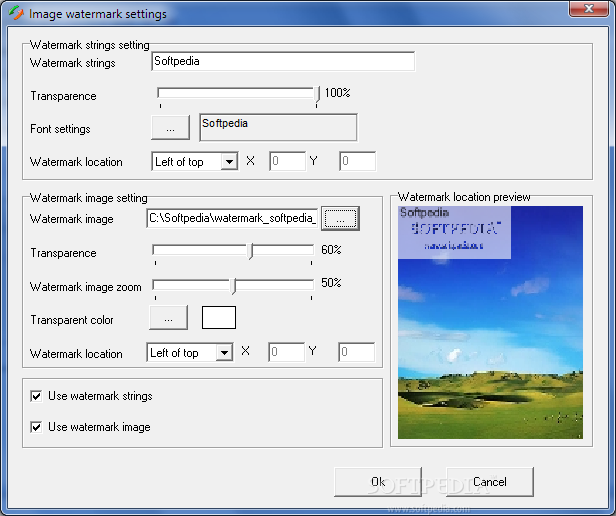Click Y field in image setting
The height and width of the screenshot is (516, 616).
[x=356, y=352]
